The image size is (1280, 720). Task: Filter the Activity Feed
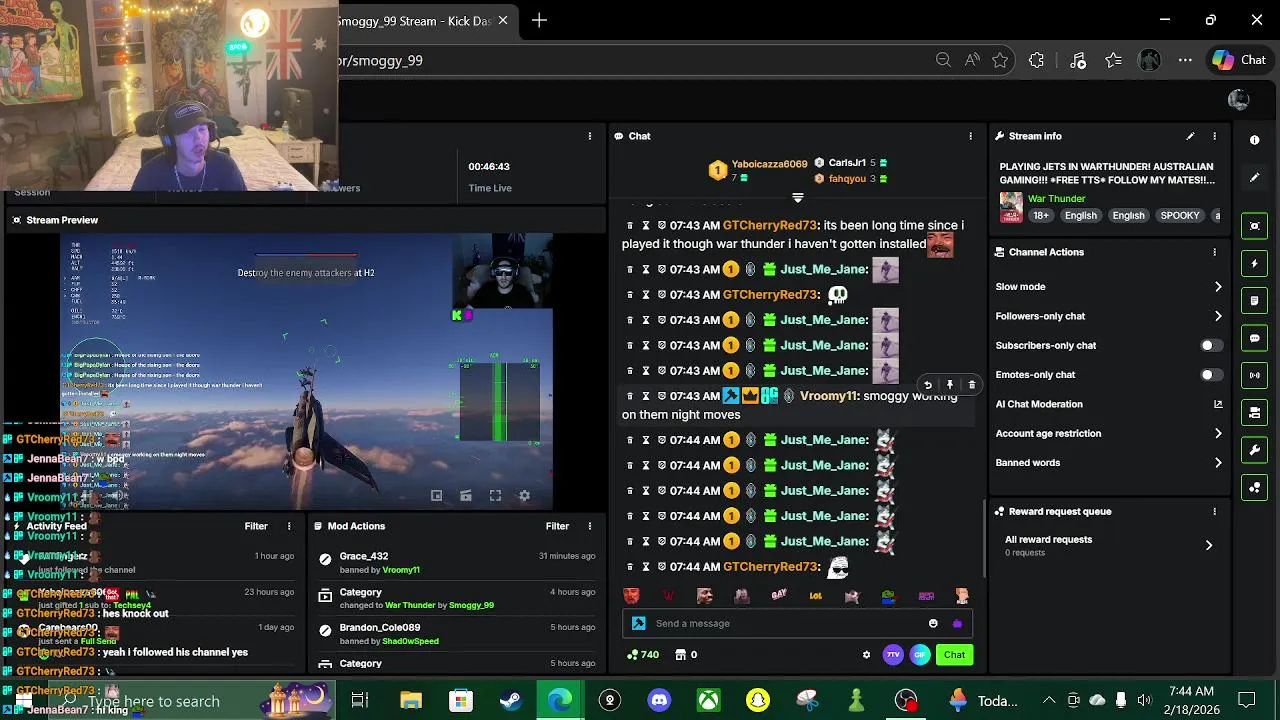pyautogui.click(x=256, y=526)
